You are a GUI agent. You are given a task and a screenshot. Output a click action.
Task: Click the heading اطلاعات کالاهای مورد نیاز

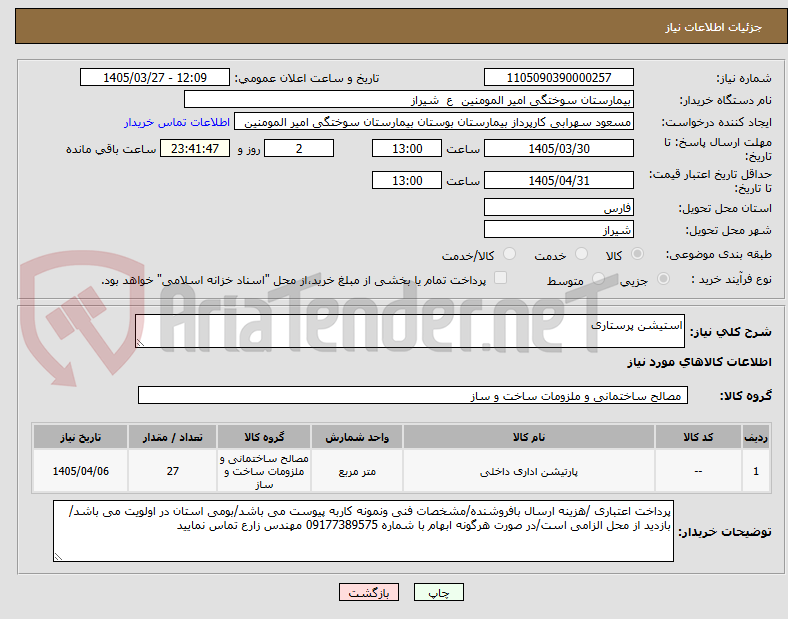tap(699, 362)
